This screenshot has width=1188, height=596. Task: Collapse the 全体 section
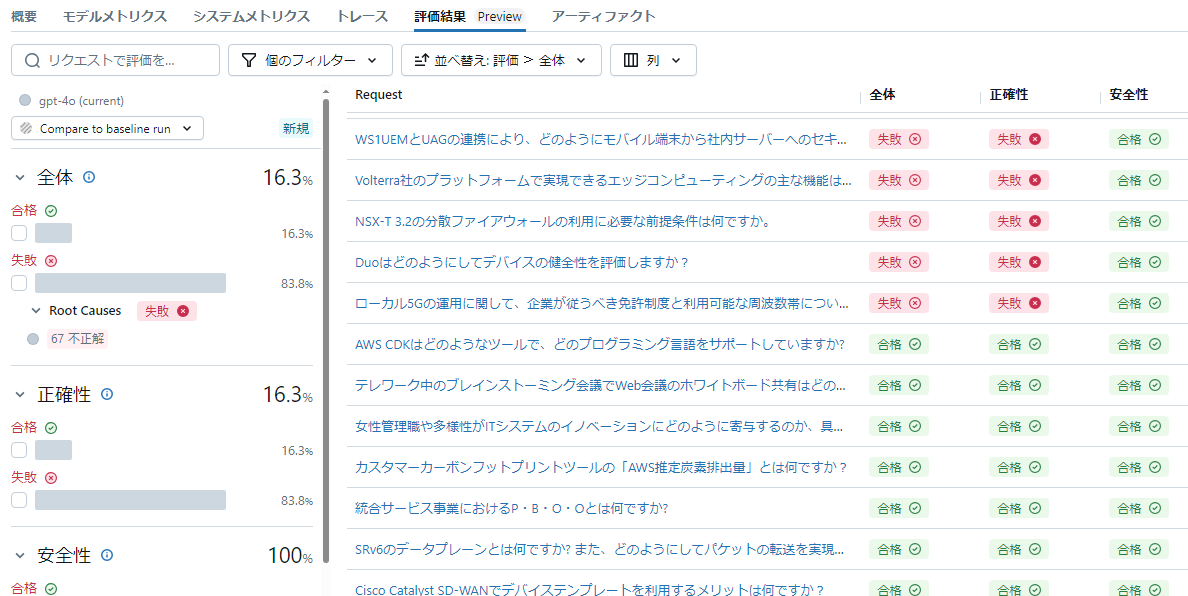pos(20,177)
